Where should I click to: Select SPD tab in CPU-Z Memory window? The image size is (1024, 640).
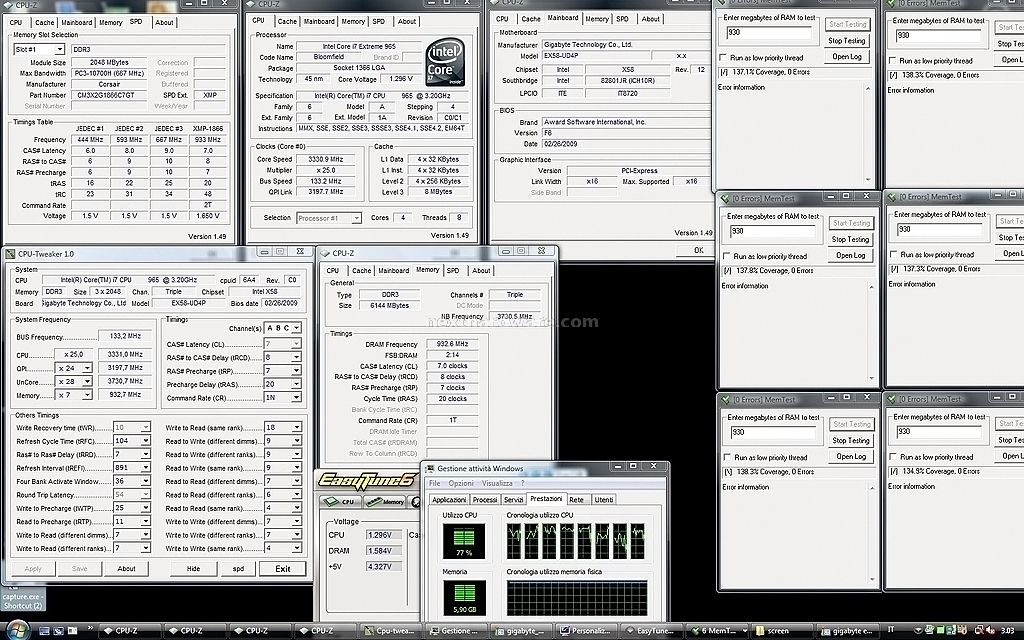tap(453, 270)
